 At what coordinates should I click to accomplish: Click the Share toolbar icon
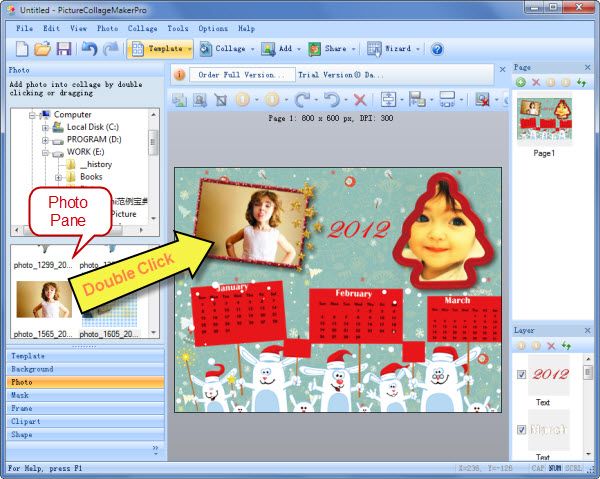[x=315, y=49]
